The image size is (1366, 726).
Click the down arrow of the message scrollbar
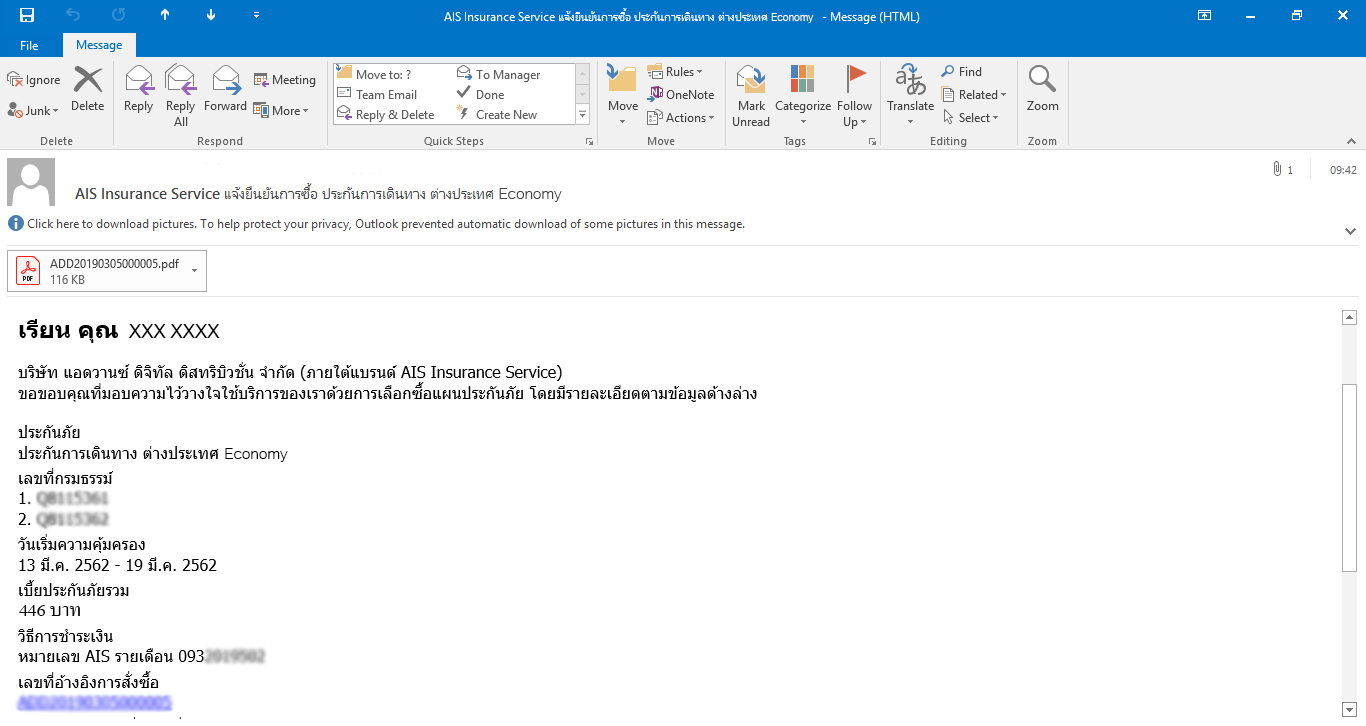point(1350,710)
